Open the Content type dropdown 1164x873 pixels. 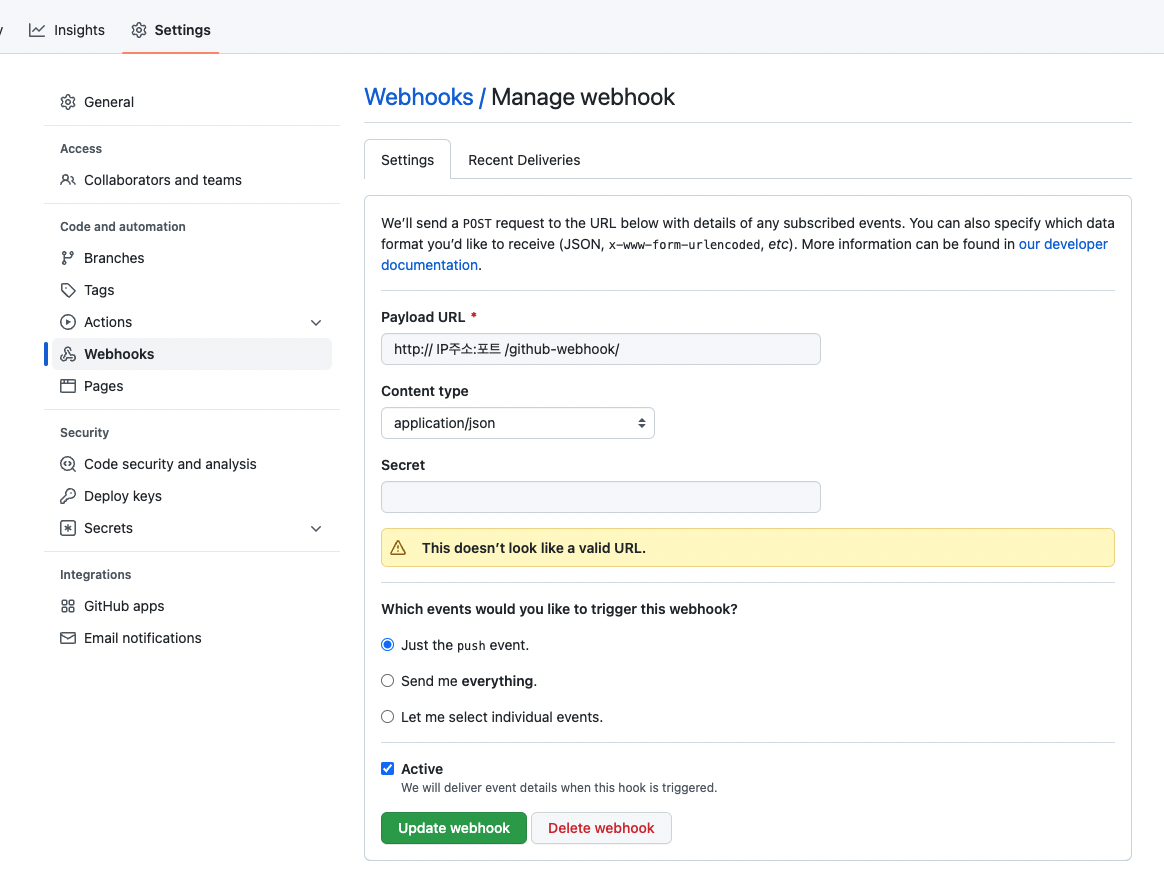click(517, 423)
